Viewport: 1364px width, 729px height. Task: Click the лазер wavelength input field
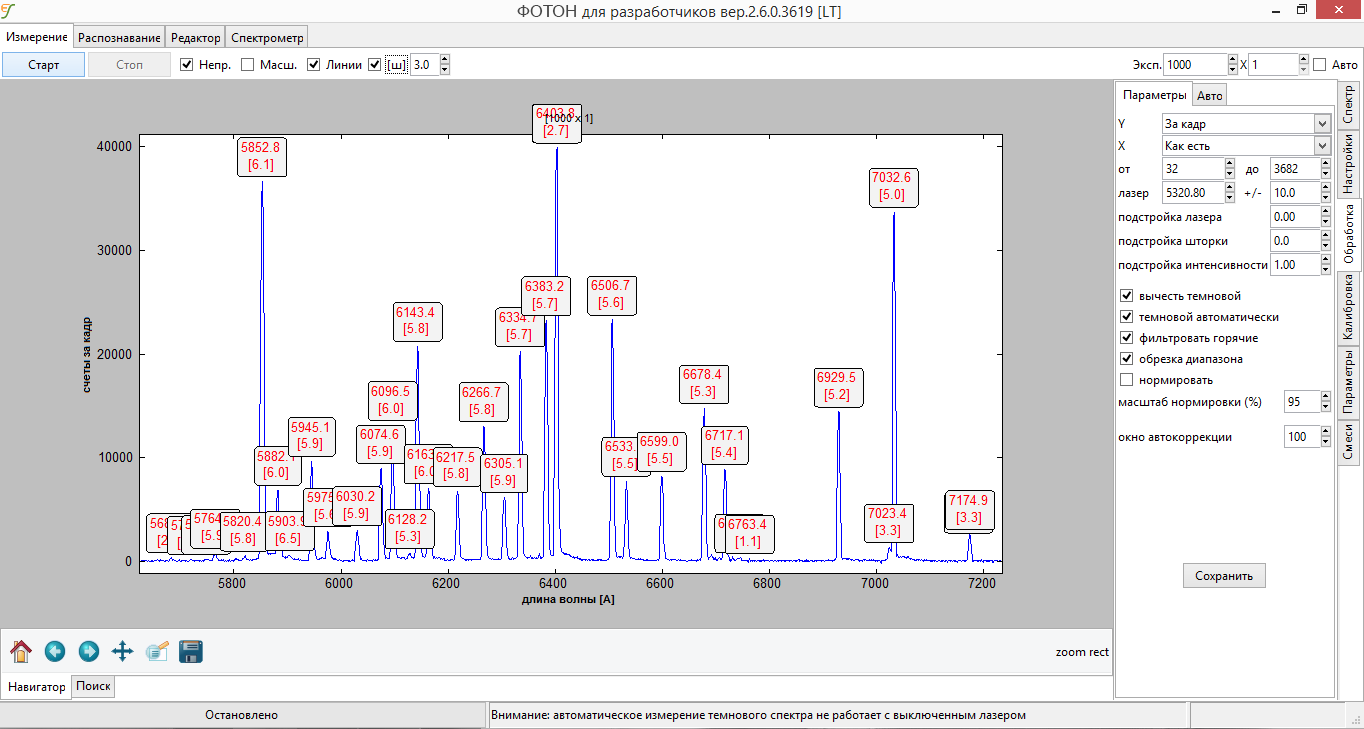1193,192
